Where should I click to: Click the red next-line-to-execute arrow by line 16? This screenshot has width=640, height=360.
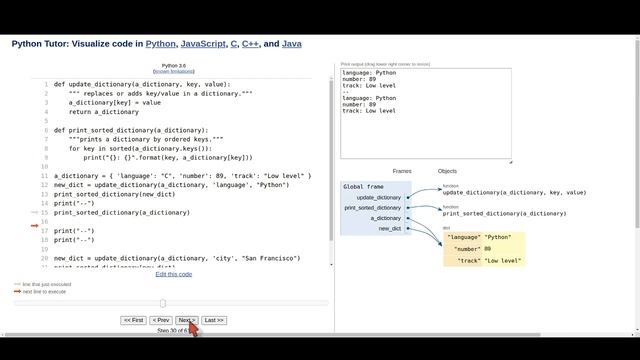(x=35, y=225)
